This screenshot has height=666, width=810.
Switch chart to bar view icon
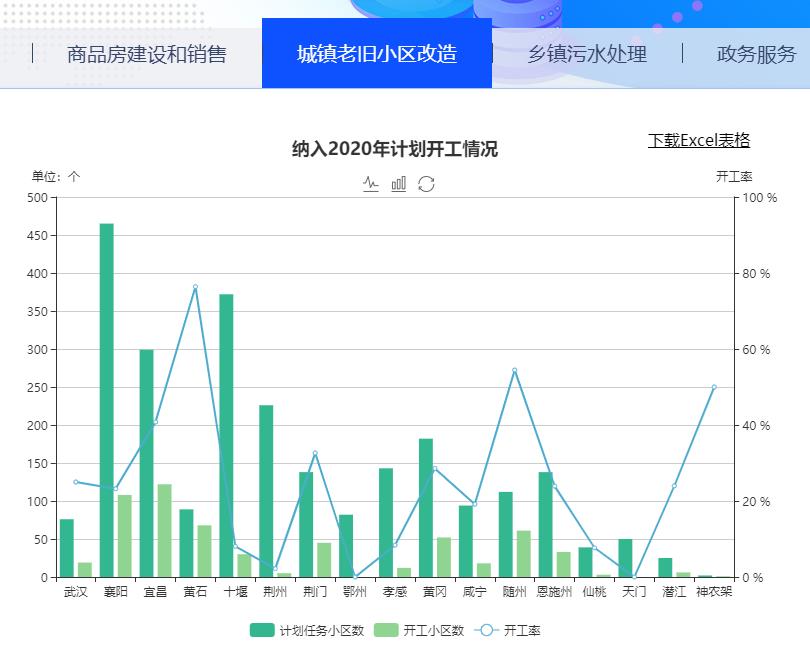[x=398, y=183]
